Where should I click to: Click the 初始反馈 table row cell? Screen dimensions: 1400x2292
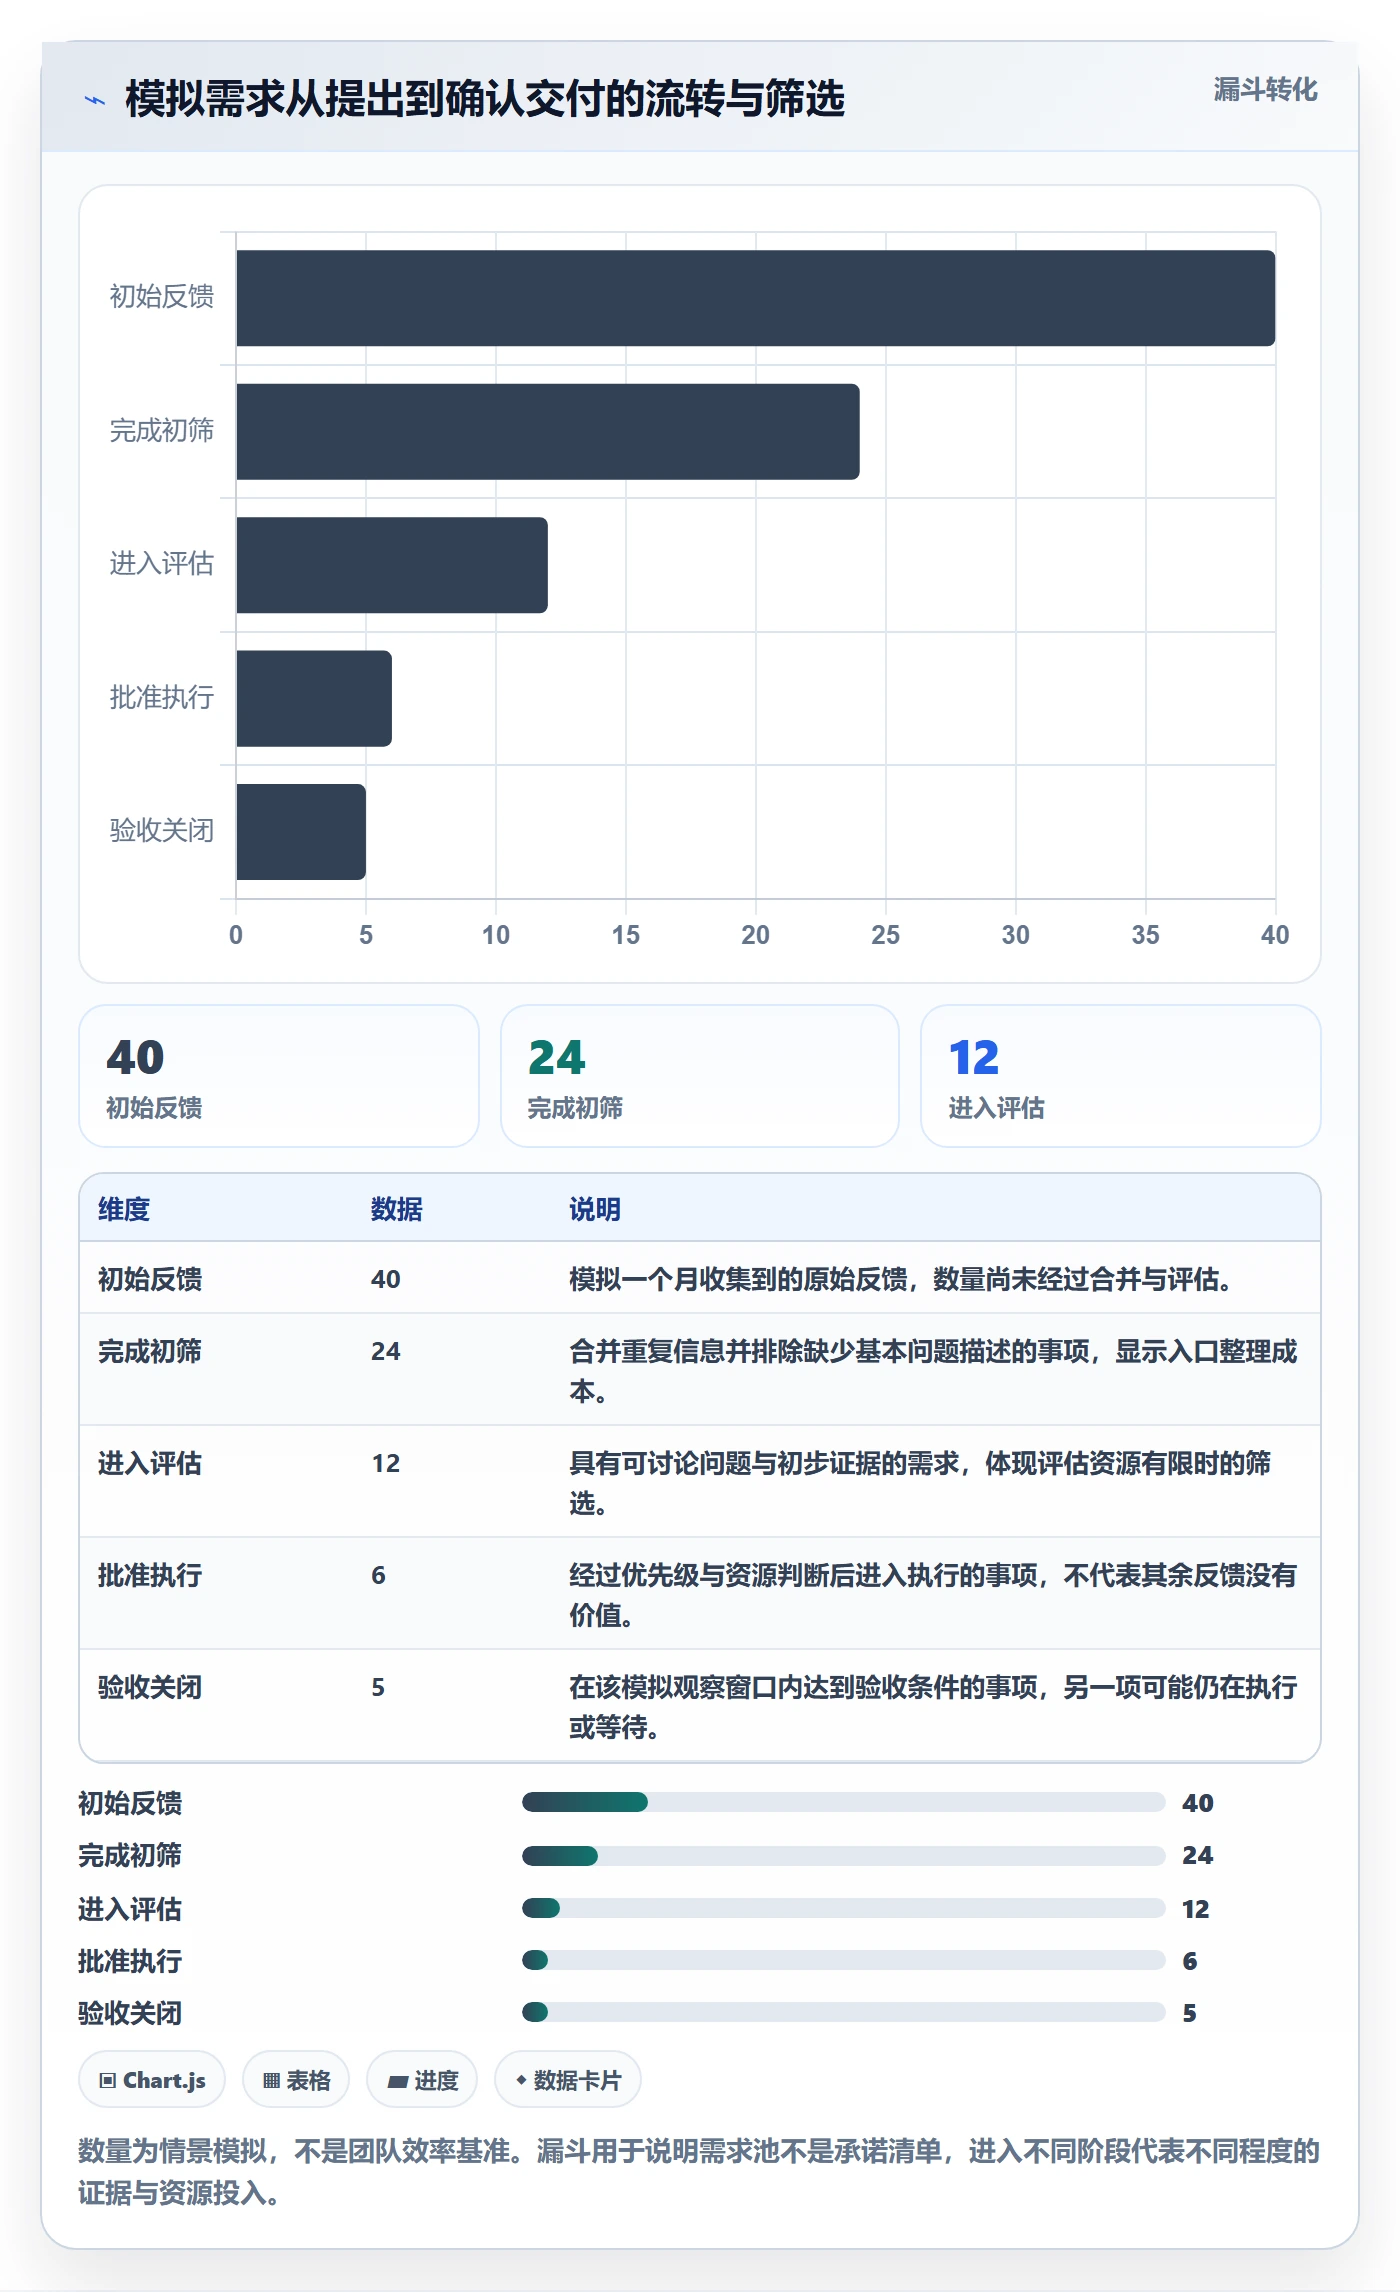(150, 1279)
